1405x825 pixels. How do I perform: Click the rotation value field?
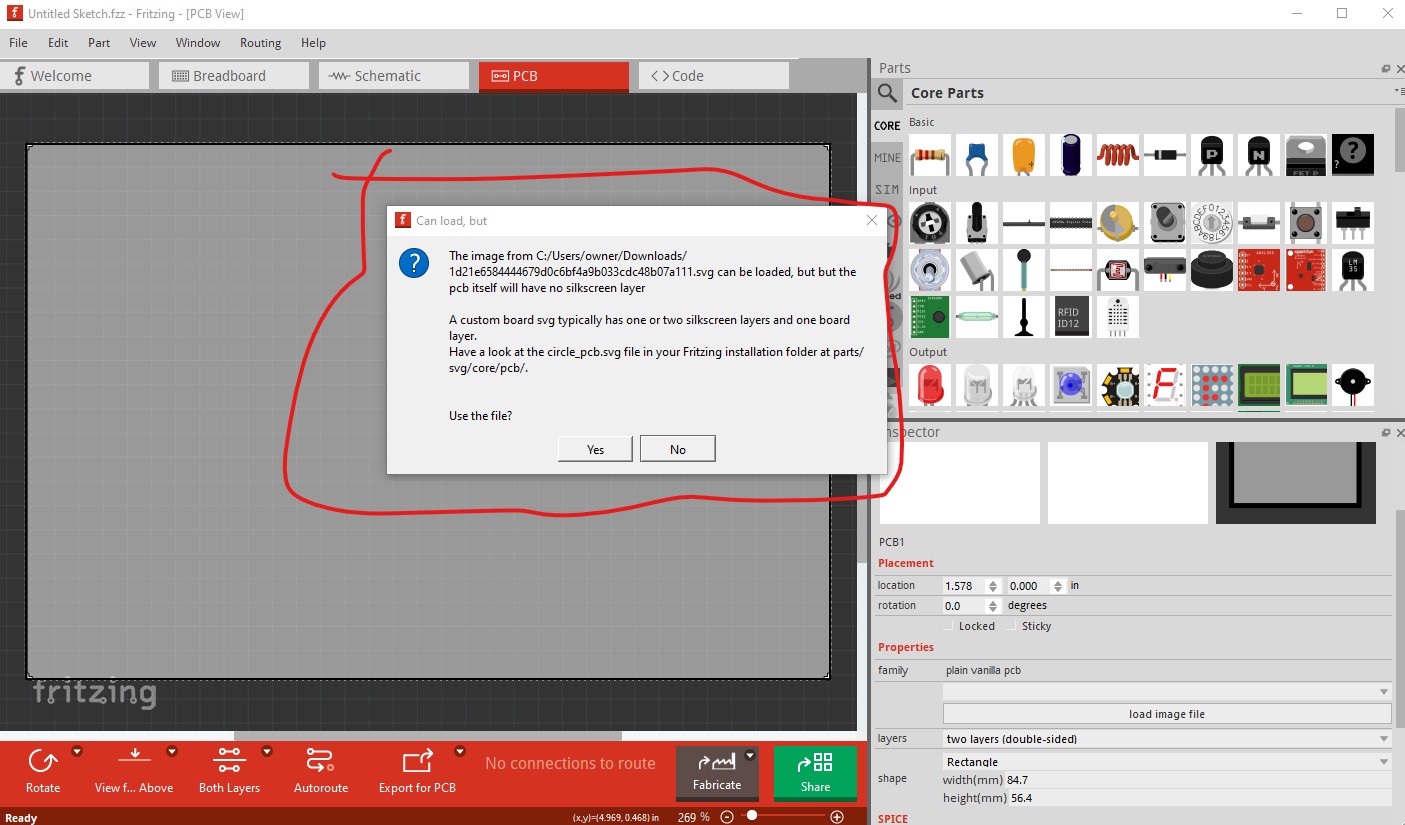[965, 606]
